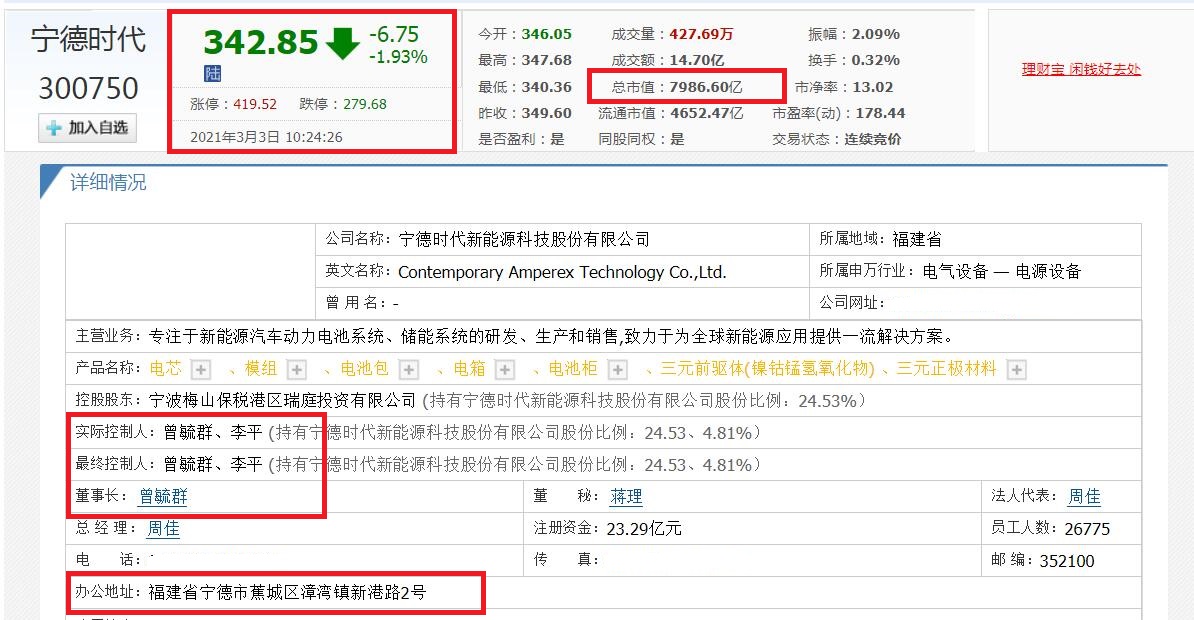This screenshot has width=1194, height=620.
Task: Click the 加入自选 button
Action: [88, 128]
